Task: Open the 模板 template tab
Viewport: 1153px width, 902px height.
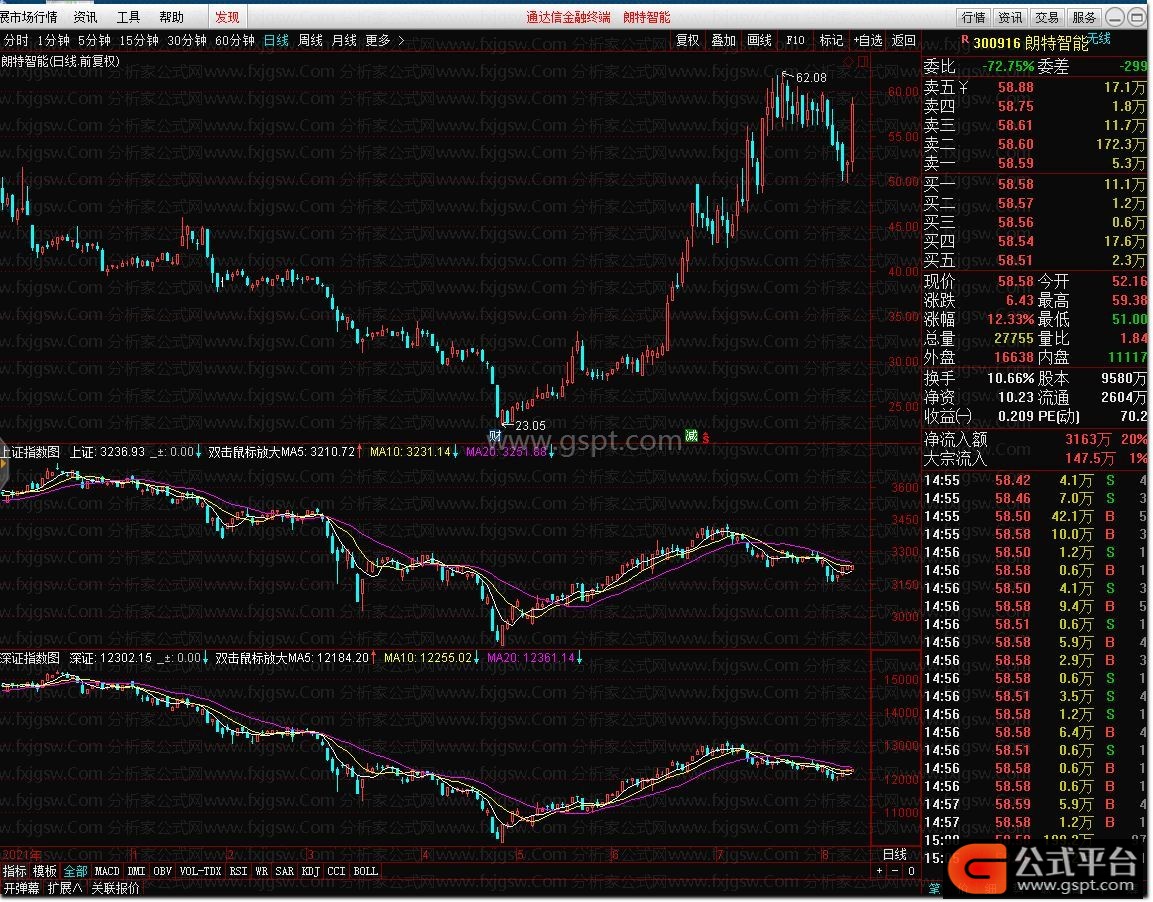Action: [x=45, y=871]
